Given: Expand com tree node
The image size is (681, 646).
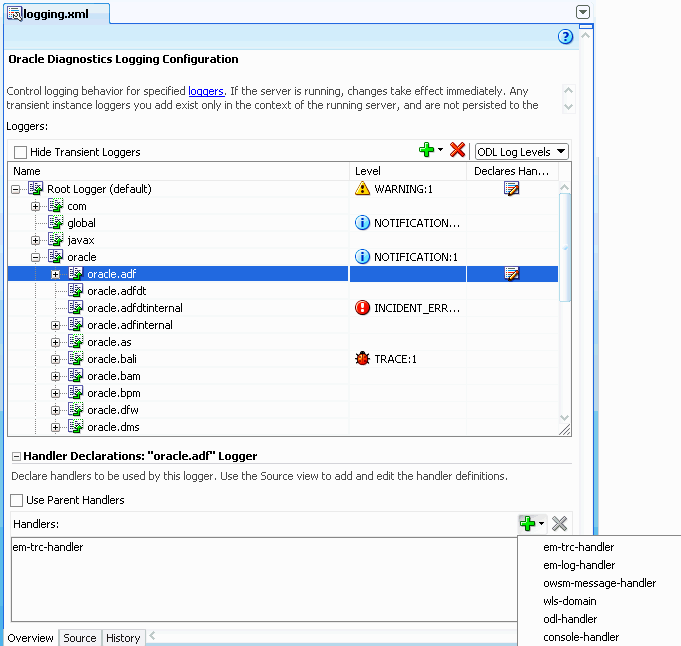Looking at the screenshot, I should tap(36, 206).
